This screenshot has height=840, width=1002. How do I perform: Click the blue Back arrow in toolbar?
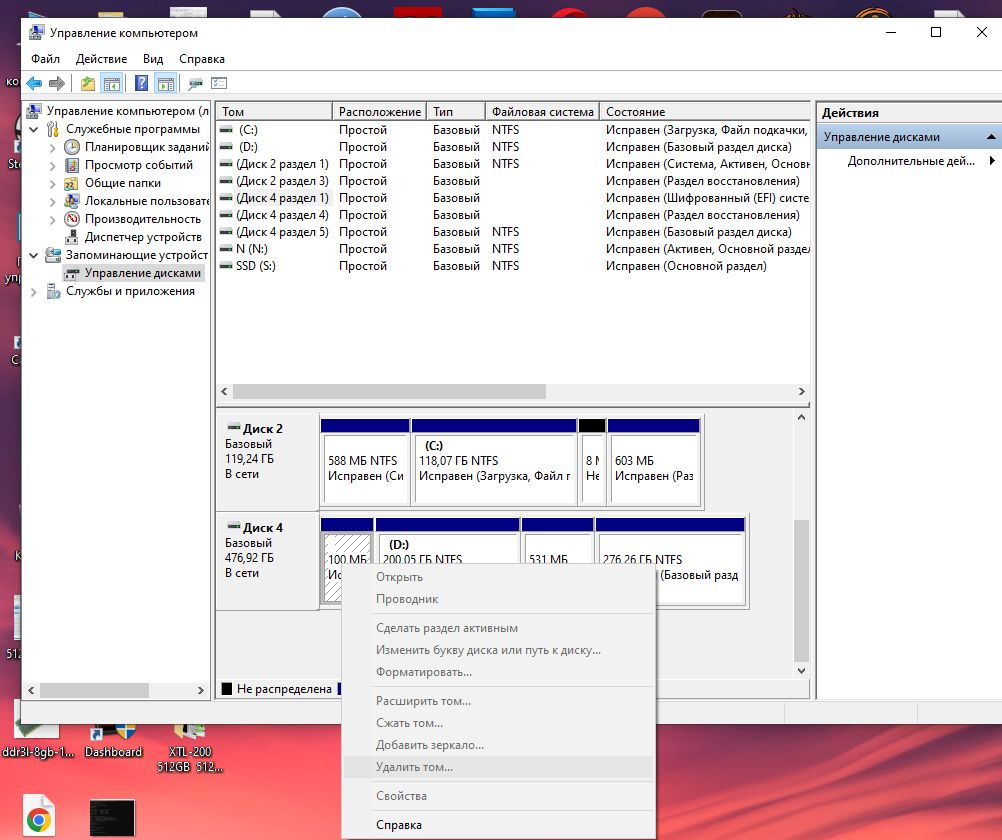click(35, 83)
